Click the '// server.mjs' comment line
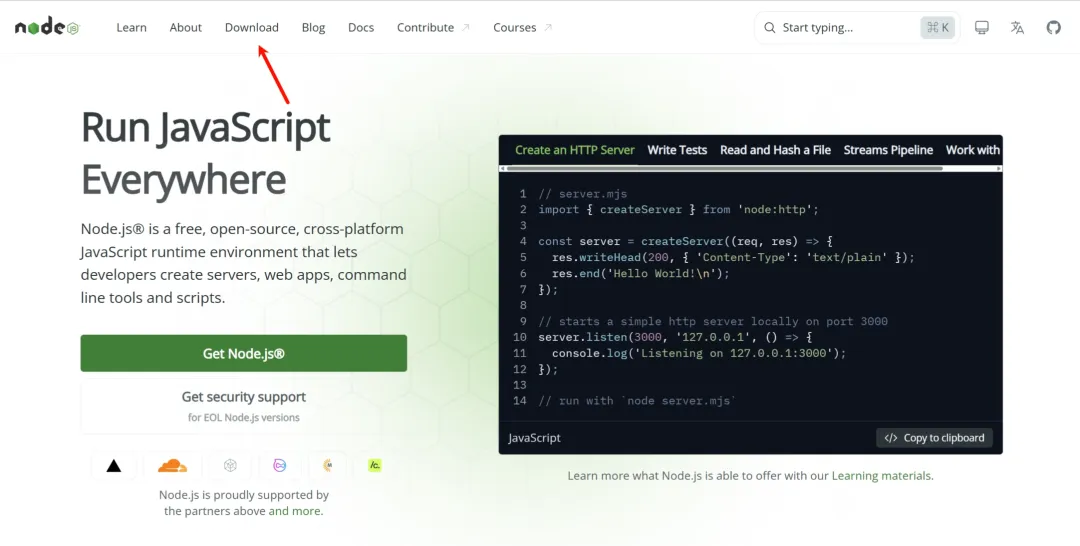This screenshot has width=1080, height=546. coord(583,194)
